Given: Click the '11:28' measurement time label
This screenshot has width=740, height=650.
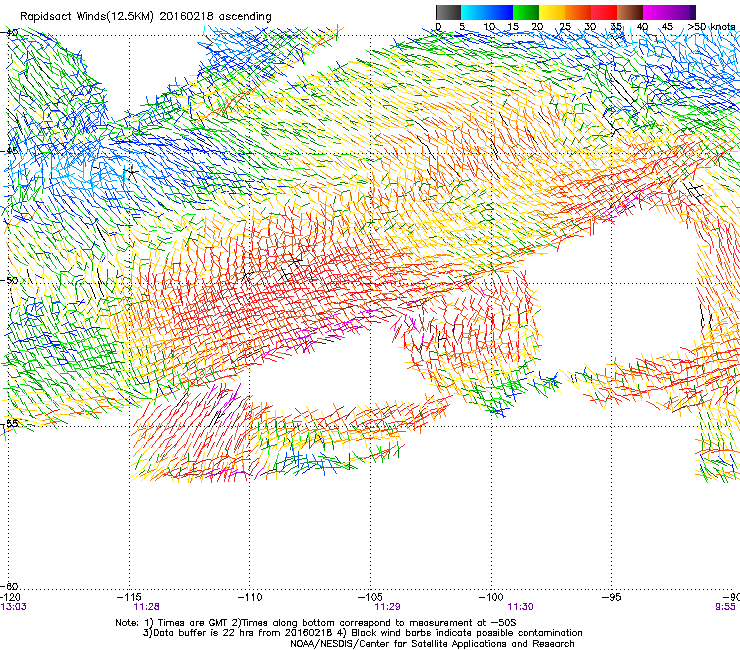Looking at the screenshot, I should tap(146, 607).
